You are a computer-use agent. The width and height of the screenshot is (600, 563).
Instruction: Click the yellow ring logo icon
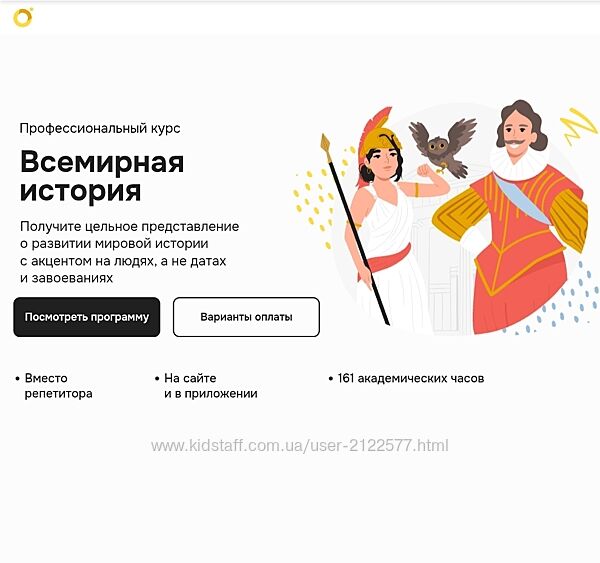pyautogui.click(x=23, y=18)
